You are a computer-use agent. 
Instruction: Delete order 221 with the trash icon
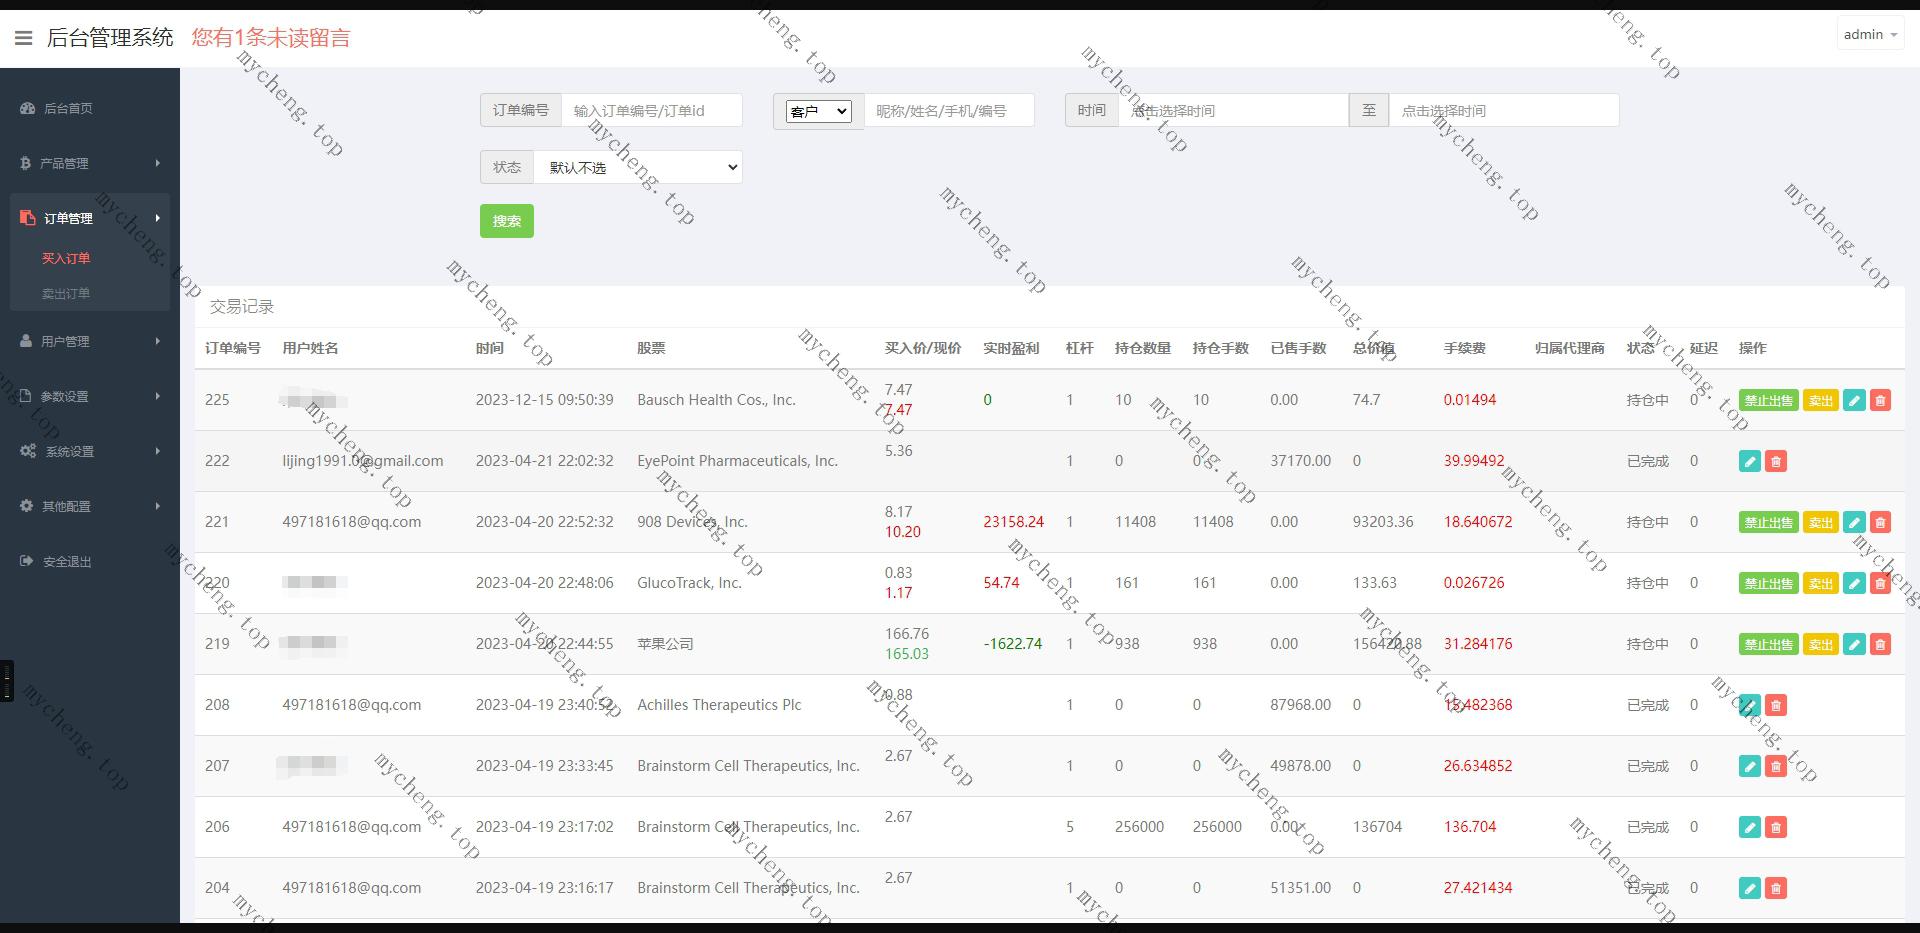coord(1880,522)
